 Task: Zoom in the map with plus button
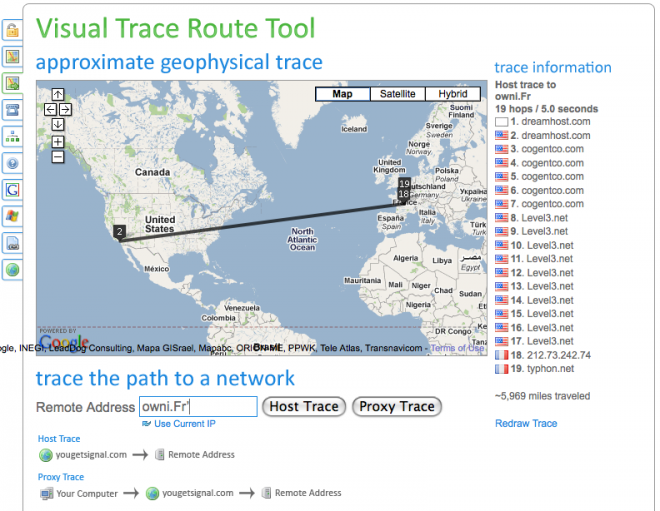pos(57,142)
